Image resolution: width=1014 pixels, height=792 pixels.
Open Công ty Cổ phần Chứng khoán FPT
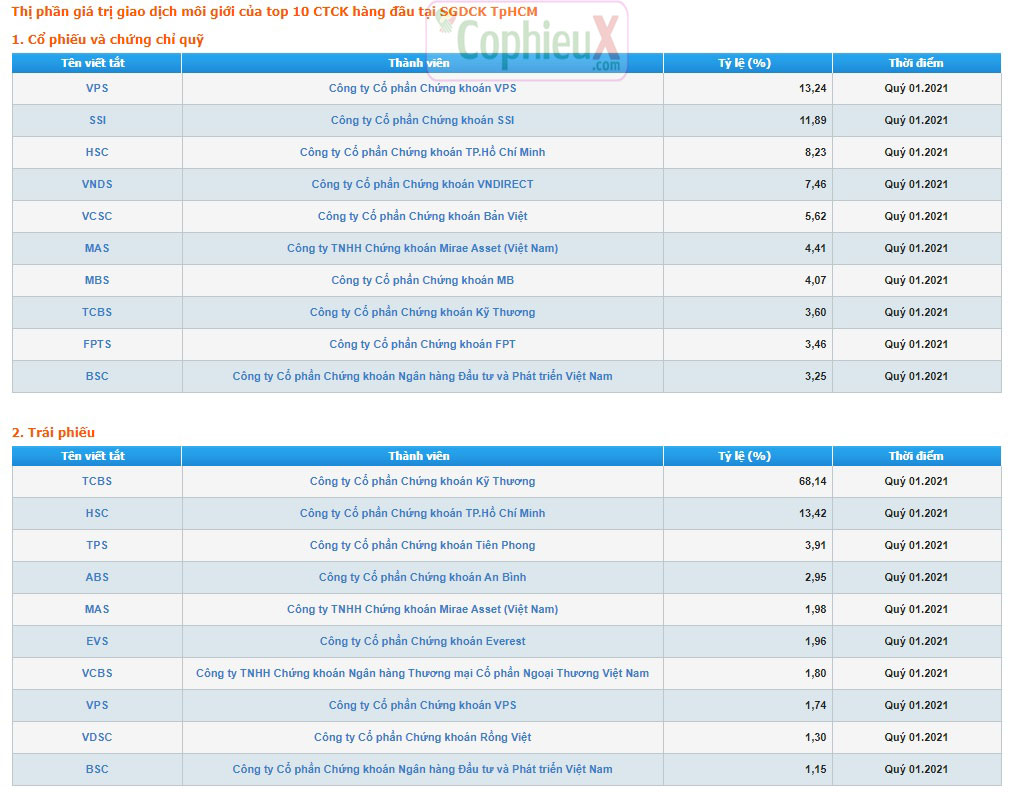(422, 344)
